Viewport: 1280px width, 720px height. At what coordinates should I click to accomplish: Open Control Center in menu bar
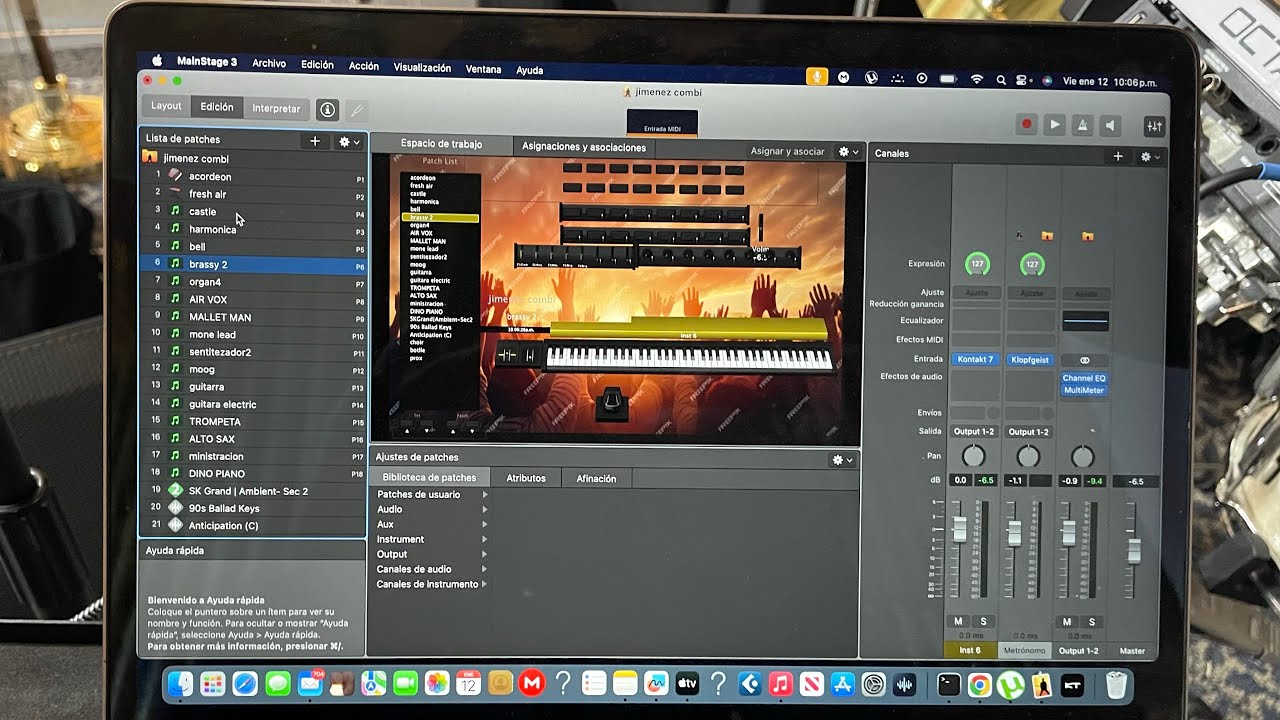tap(1022, 80)
